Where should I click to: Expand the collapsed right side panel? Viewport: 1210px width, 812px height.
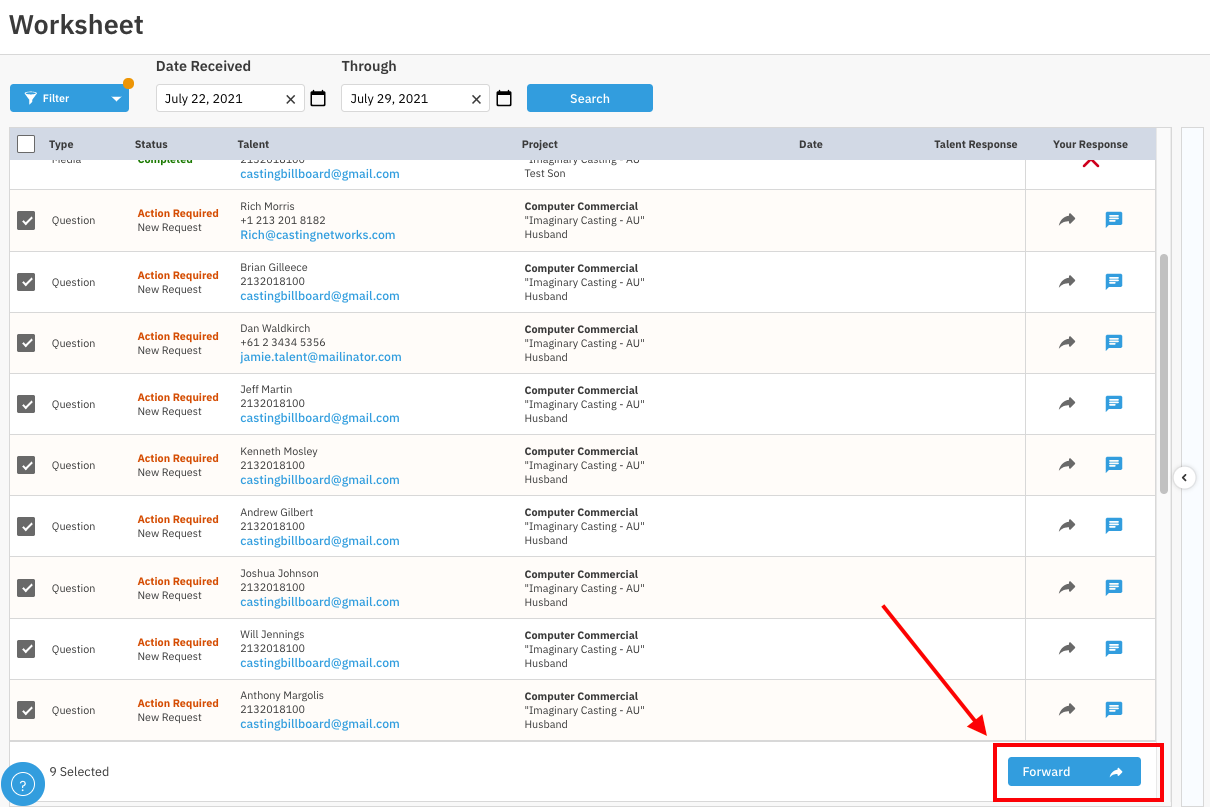click(1185, 478)
